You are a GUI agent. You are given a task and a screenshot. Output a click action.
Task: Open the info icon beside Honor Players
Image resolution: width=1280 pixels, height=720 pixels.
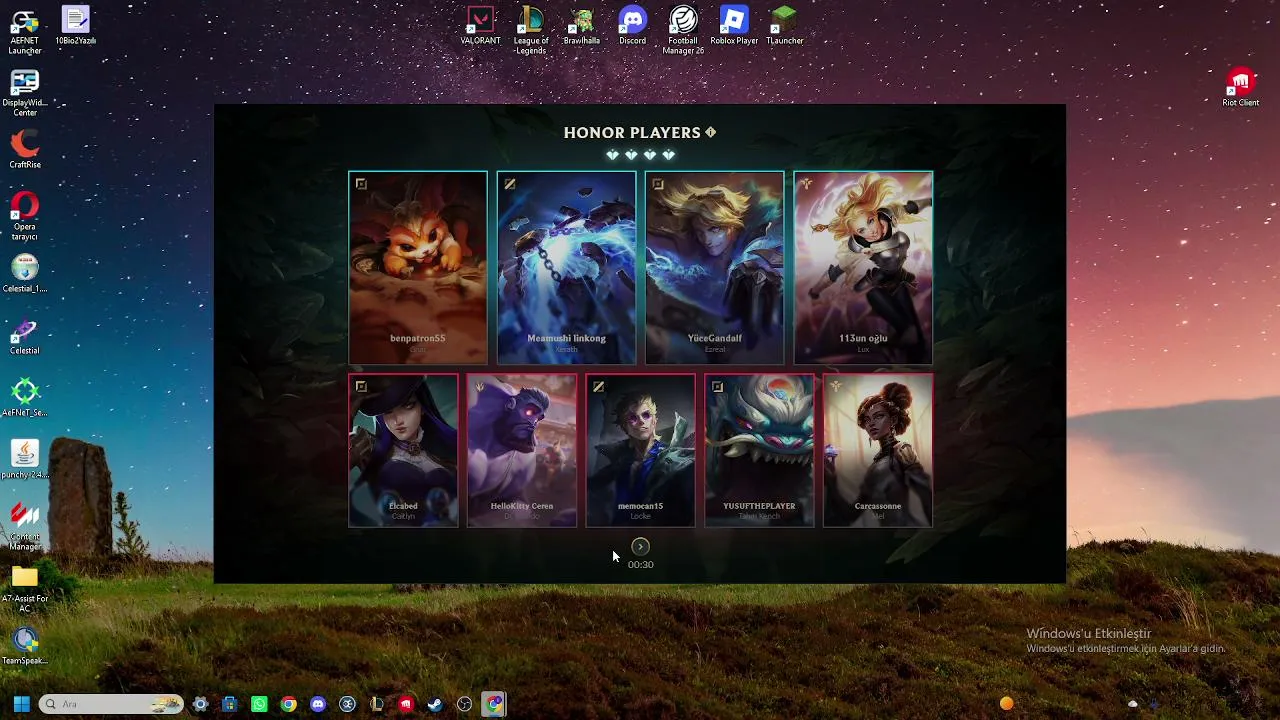[x=711, y=132]
